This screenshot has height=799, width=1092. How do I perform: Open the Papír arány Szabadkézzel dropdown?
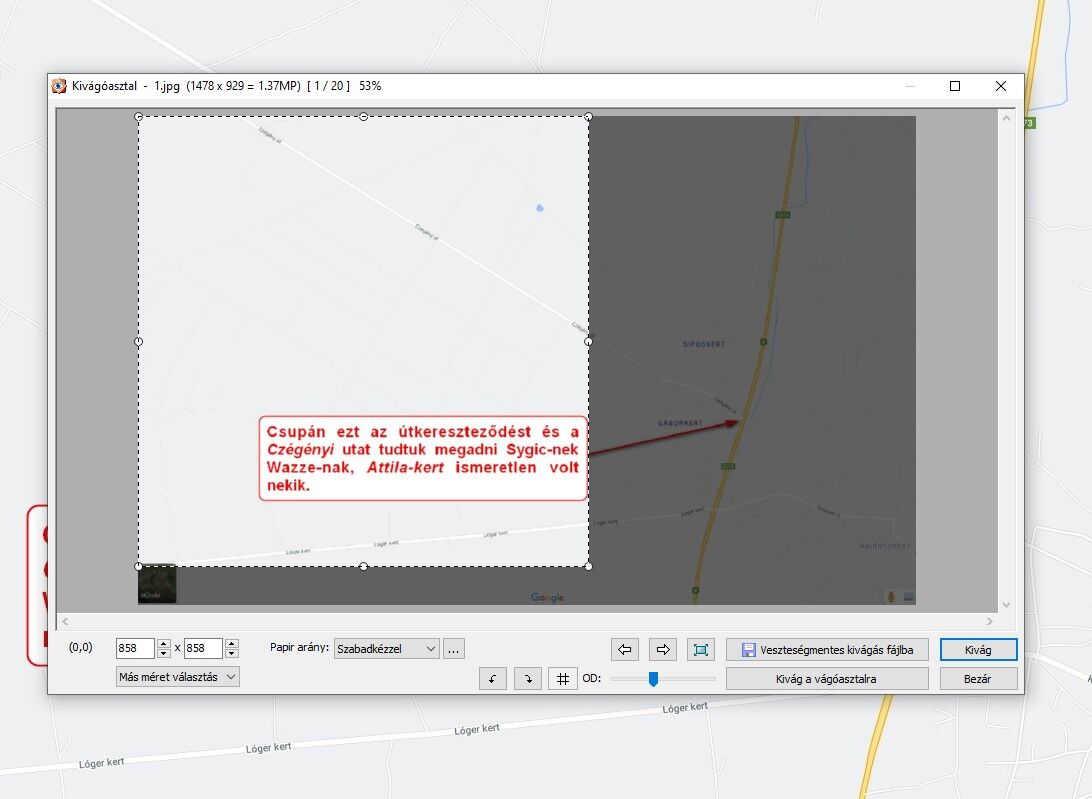[387, 649]
